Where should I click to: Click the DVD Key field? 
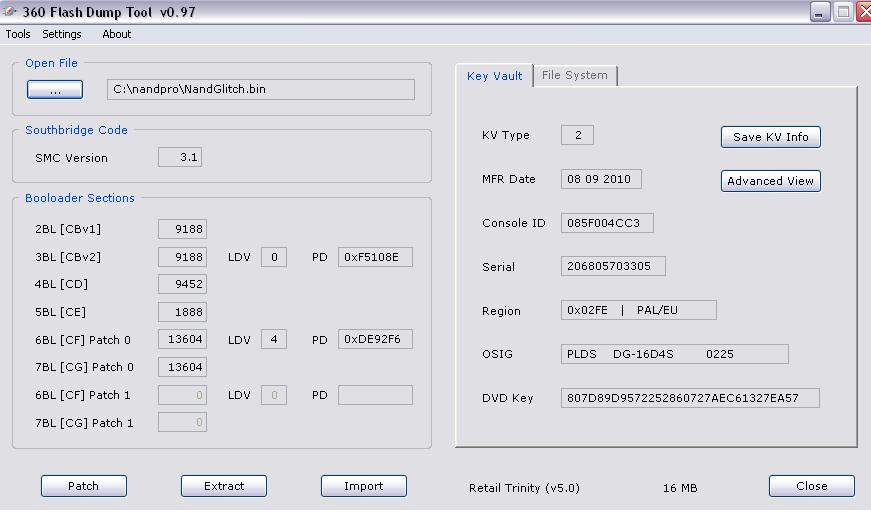(x=690, y=398)
